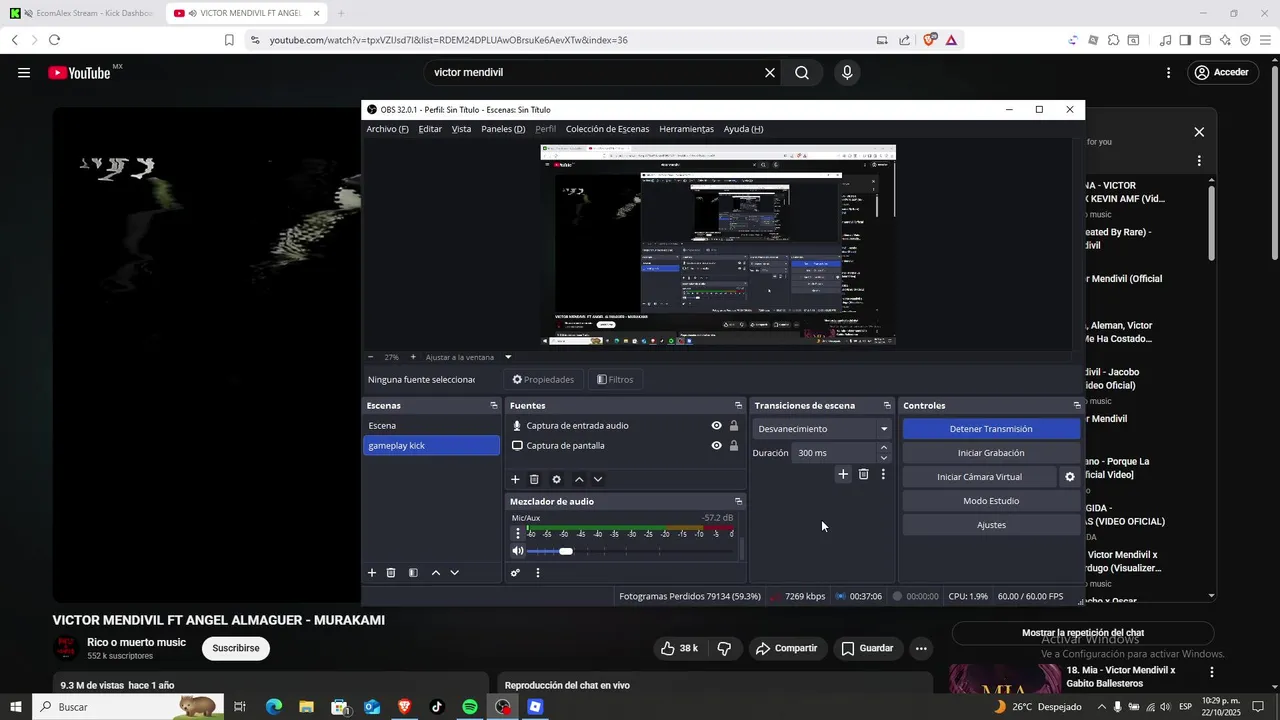Open Spotify from the Windows taskbar
The image size is (1280, 720).
[x=470, y=707]
